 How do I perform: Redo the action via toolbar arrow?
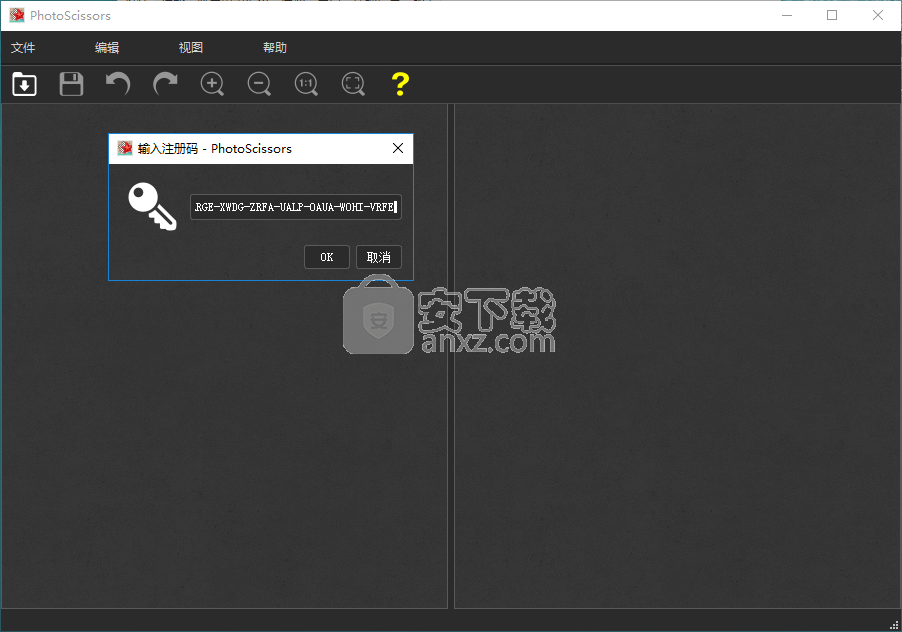(x=165, y=84)
